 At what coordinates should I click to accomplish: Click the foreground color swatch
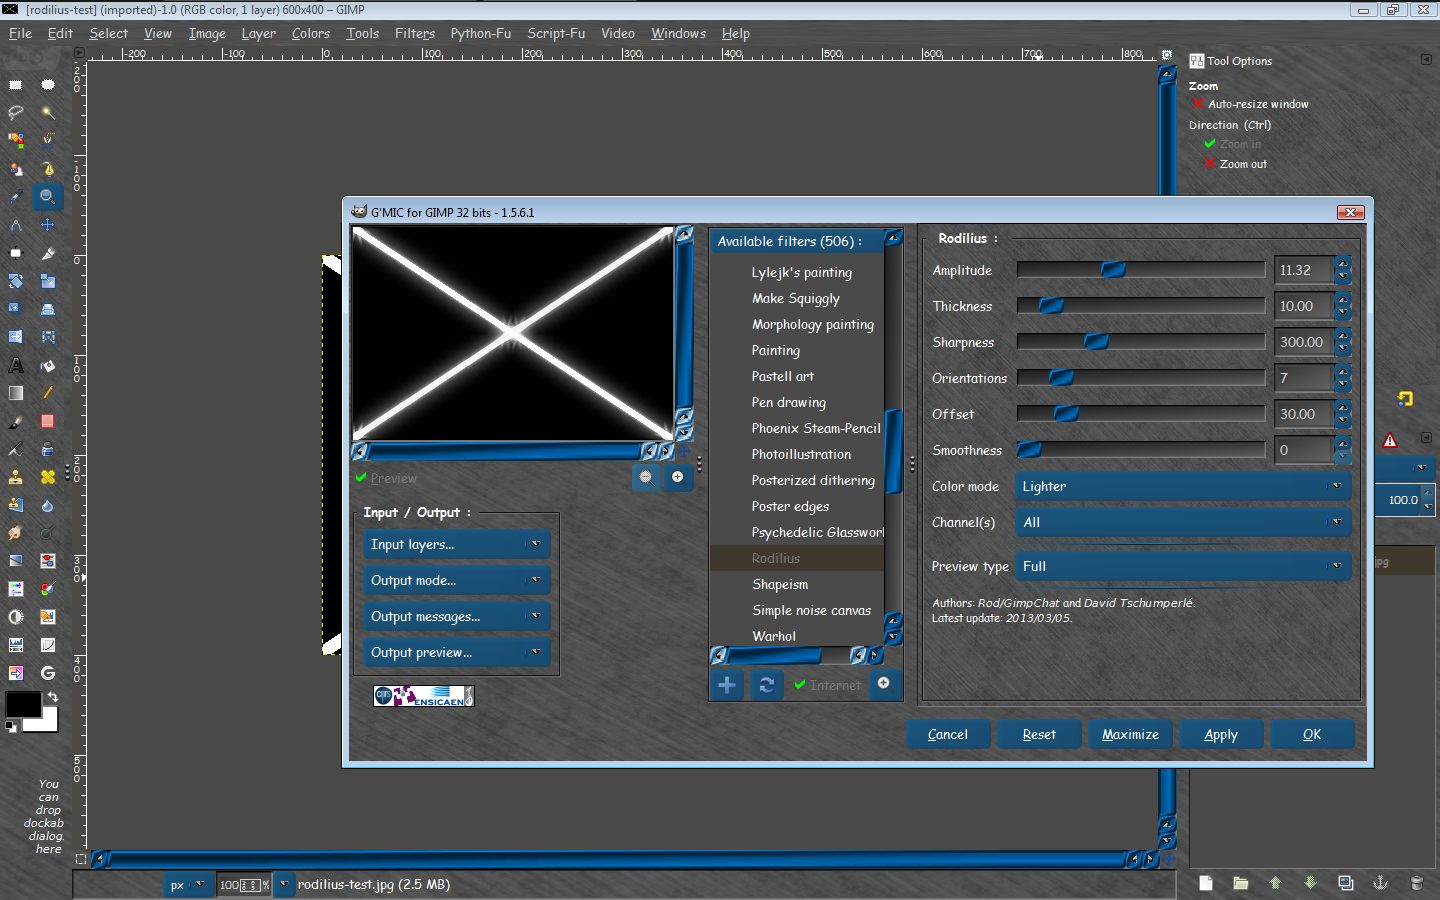22,704
